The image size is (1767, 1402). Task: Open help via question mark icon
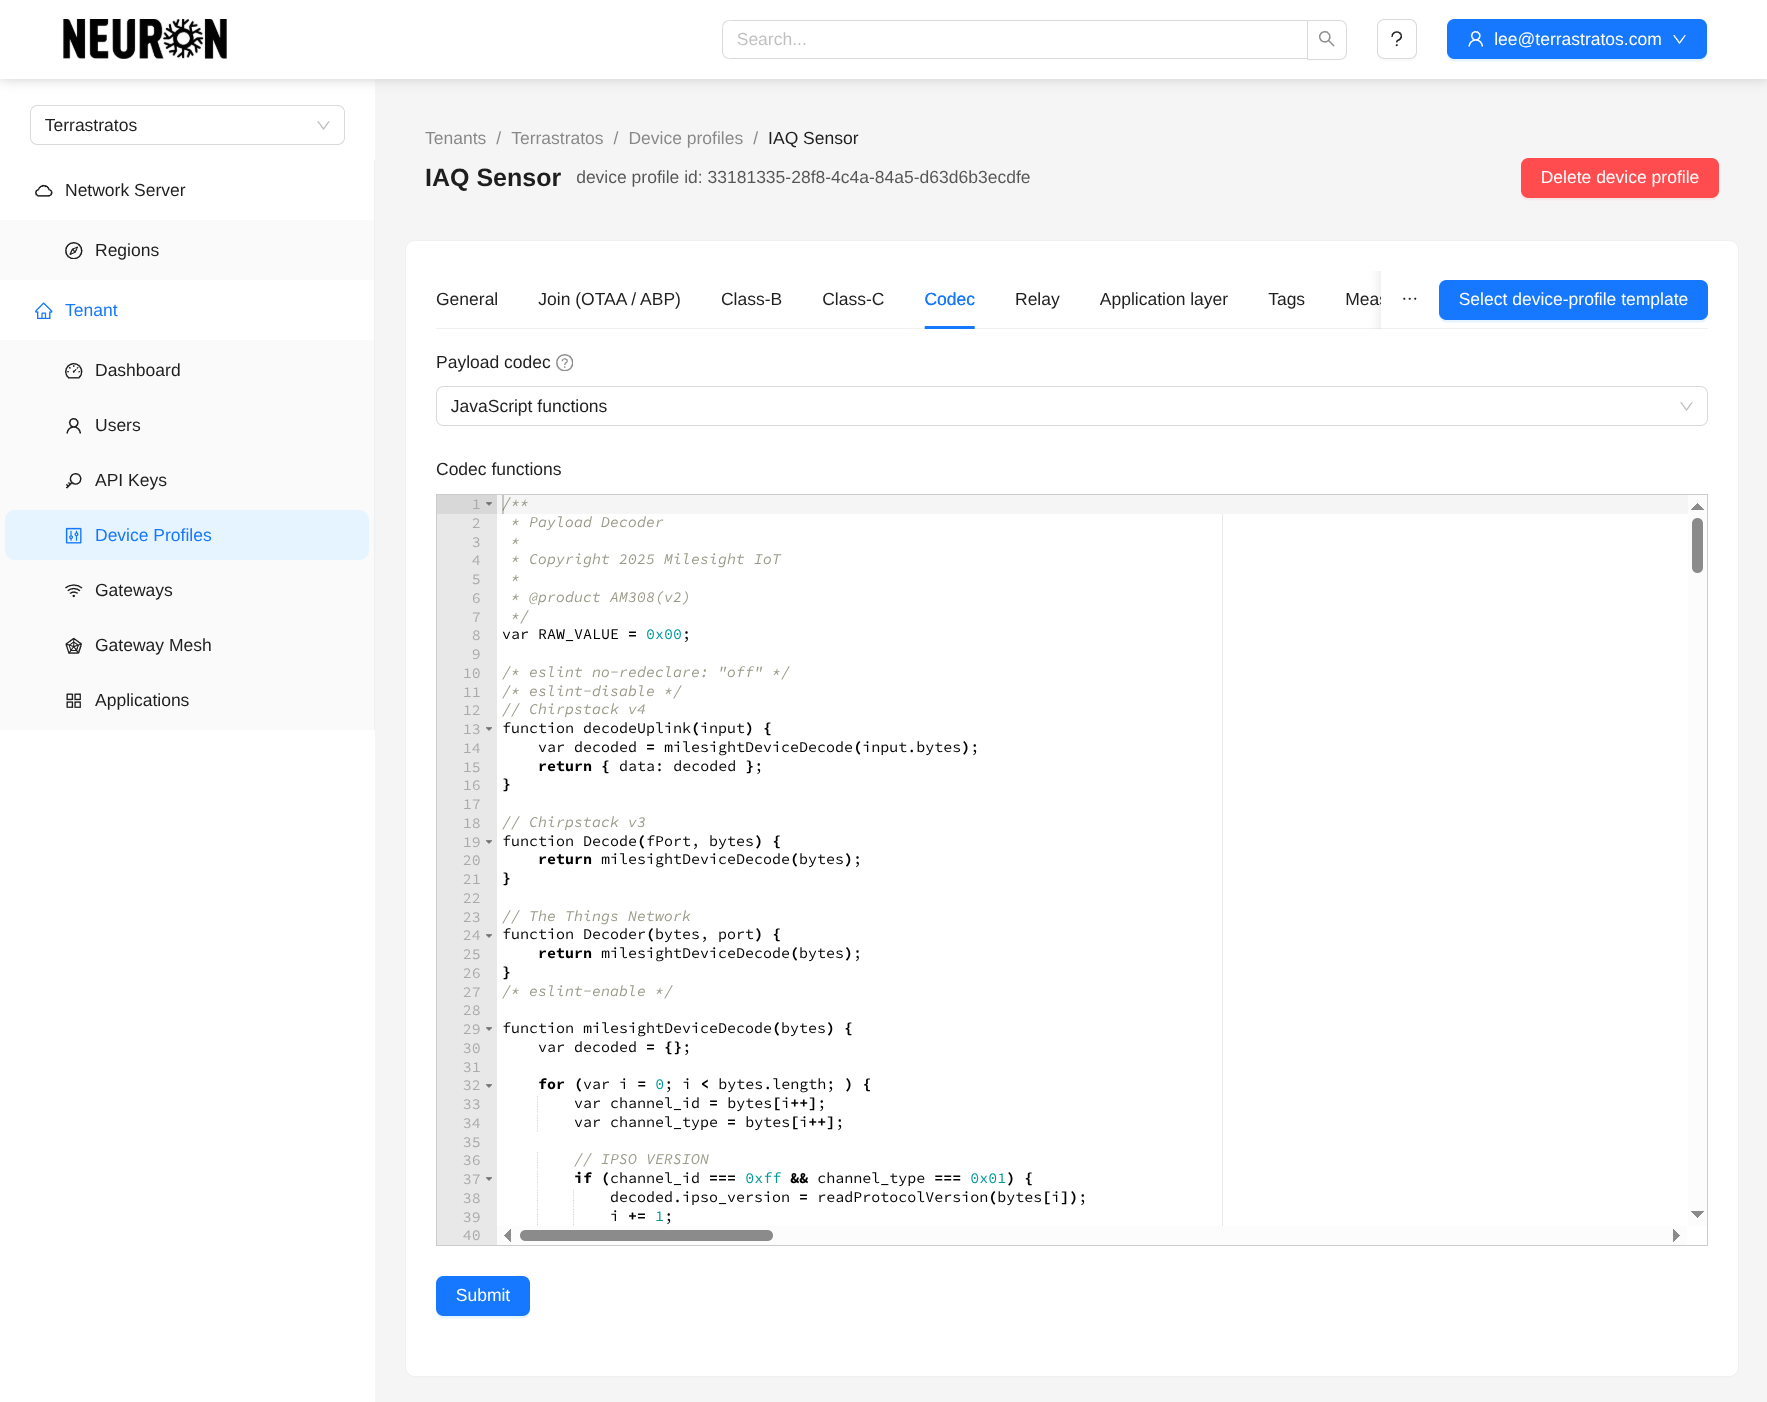[1396, 40]
